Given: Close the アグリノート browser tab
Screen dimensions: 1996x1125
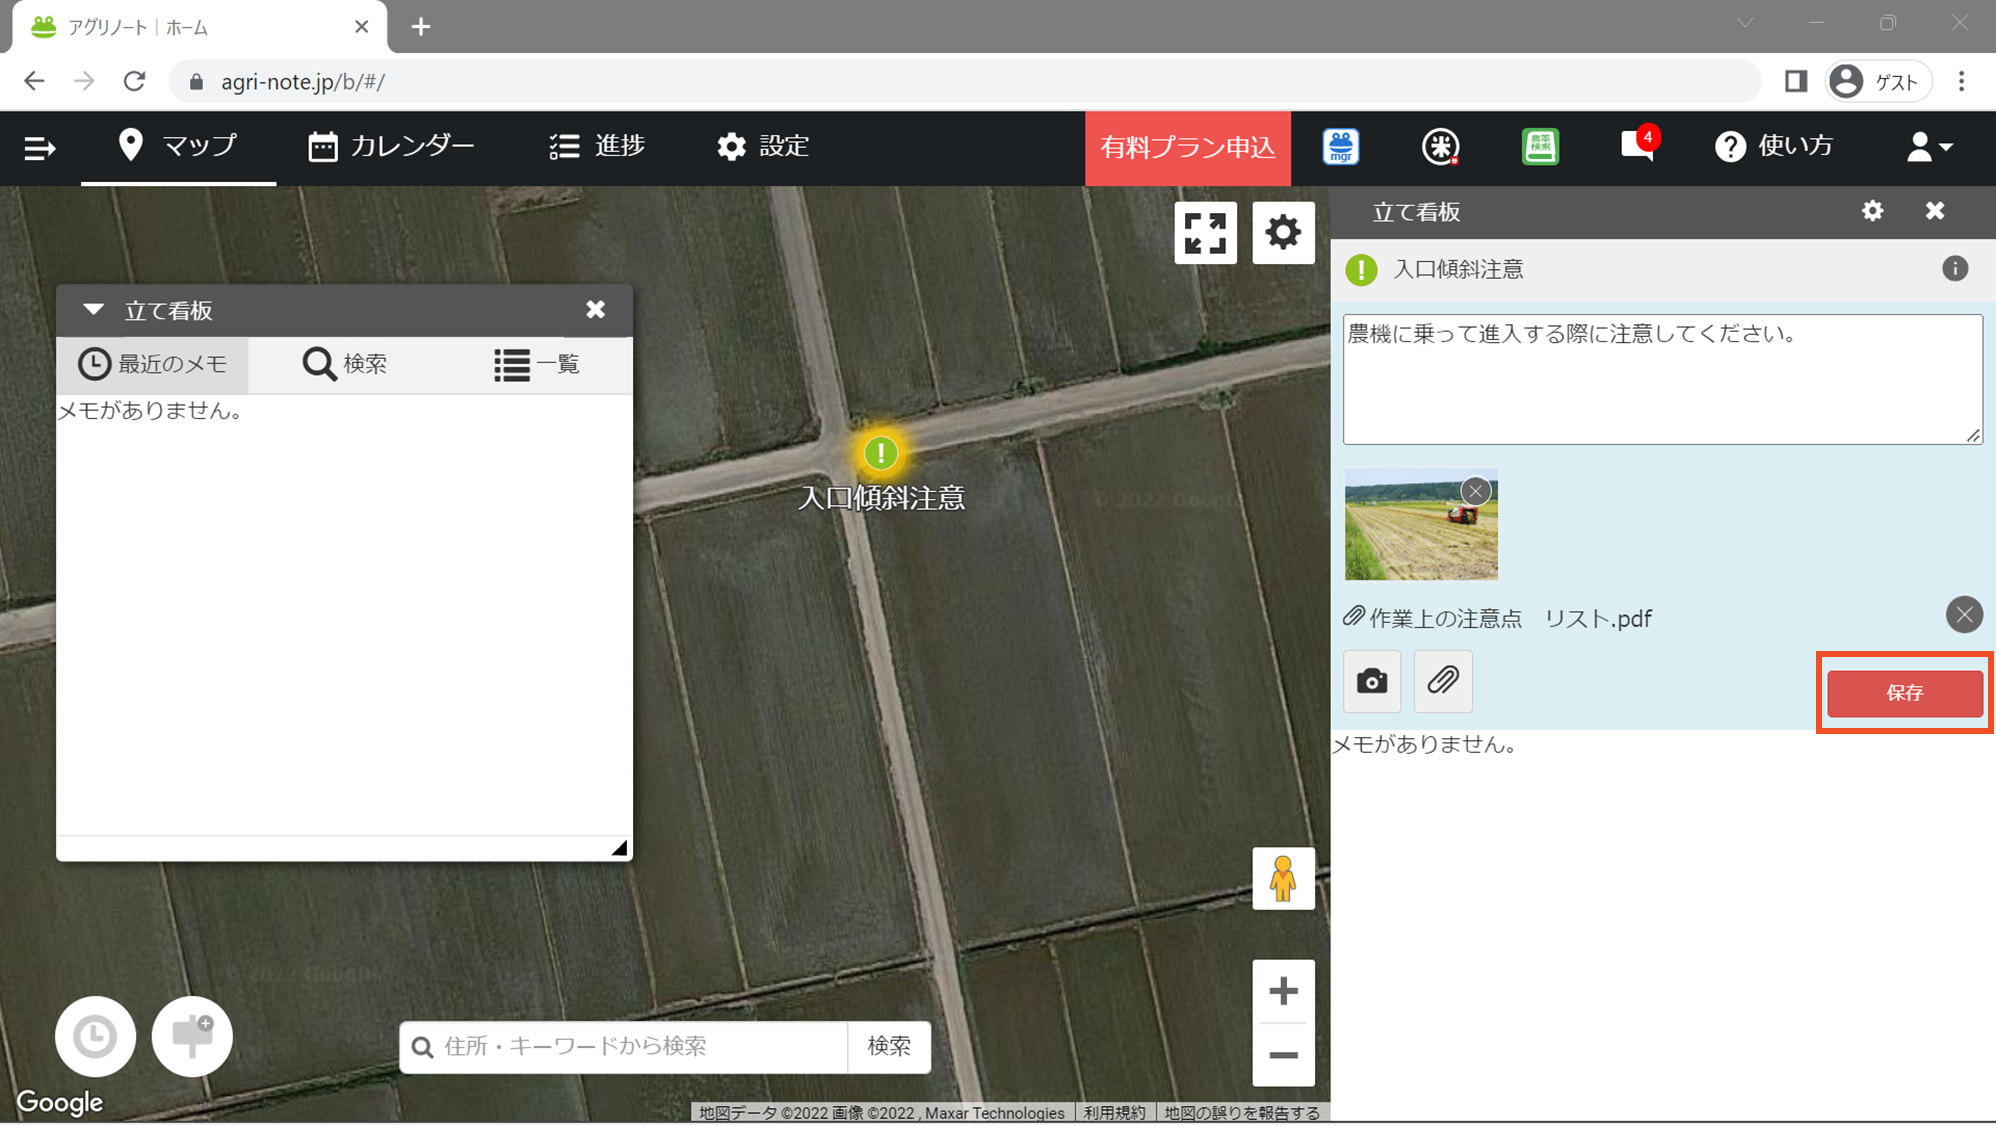Looking at the screenshot, I should pos(362,27).
